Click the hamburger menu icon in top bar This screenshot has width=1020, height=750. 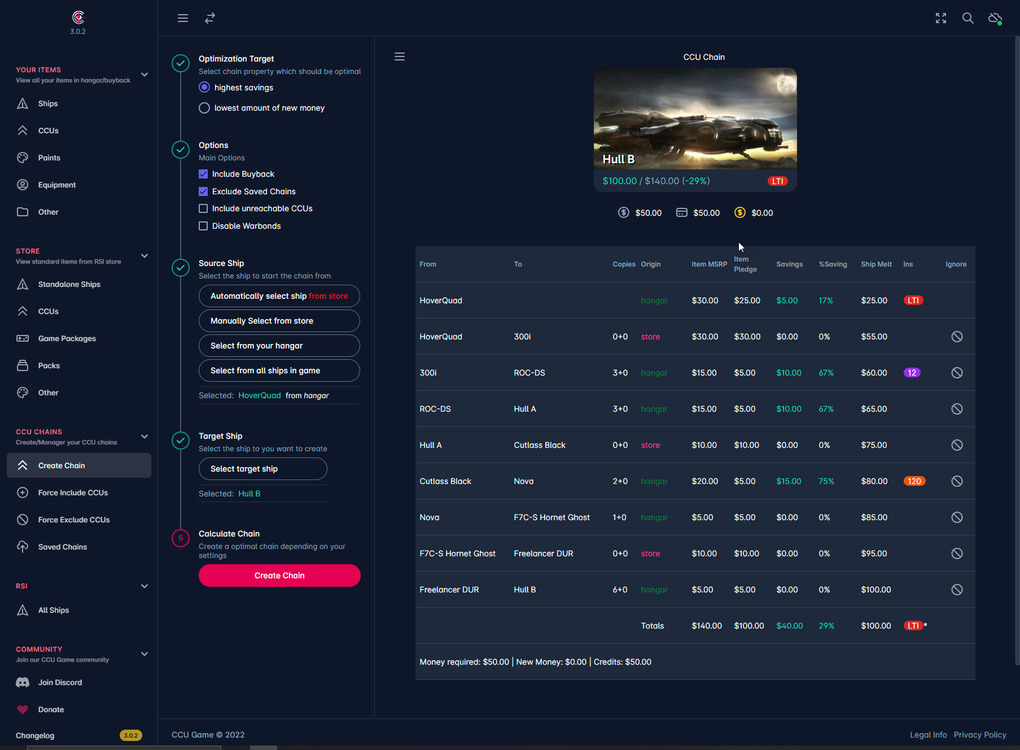(x=183, y=18)
